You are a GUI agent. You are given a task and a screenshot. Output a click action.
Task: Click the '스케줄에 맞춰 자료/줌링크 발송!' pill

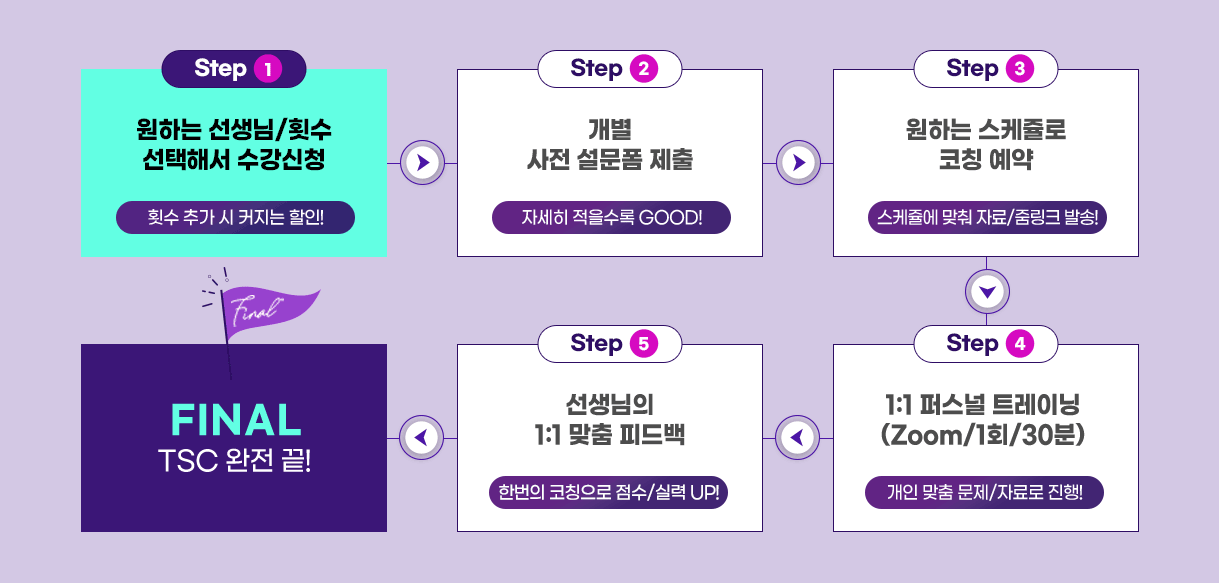[986, 218]
